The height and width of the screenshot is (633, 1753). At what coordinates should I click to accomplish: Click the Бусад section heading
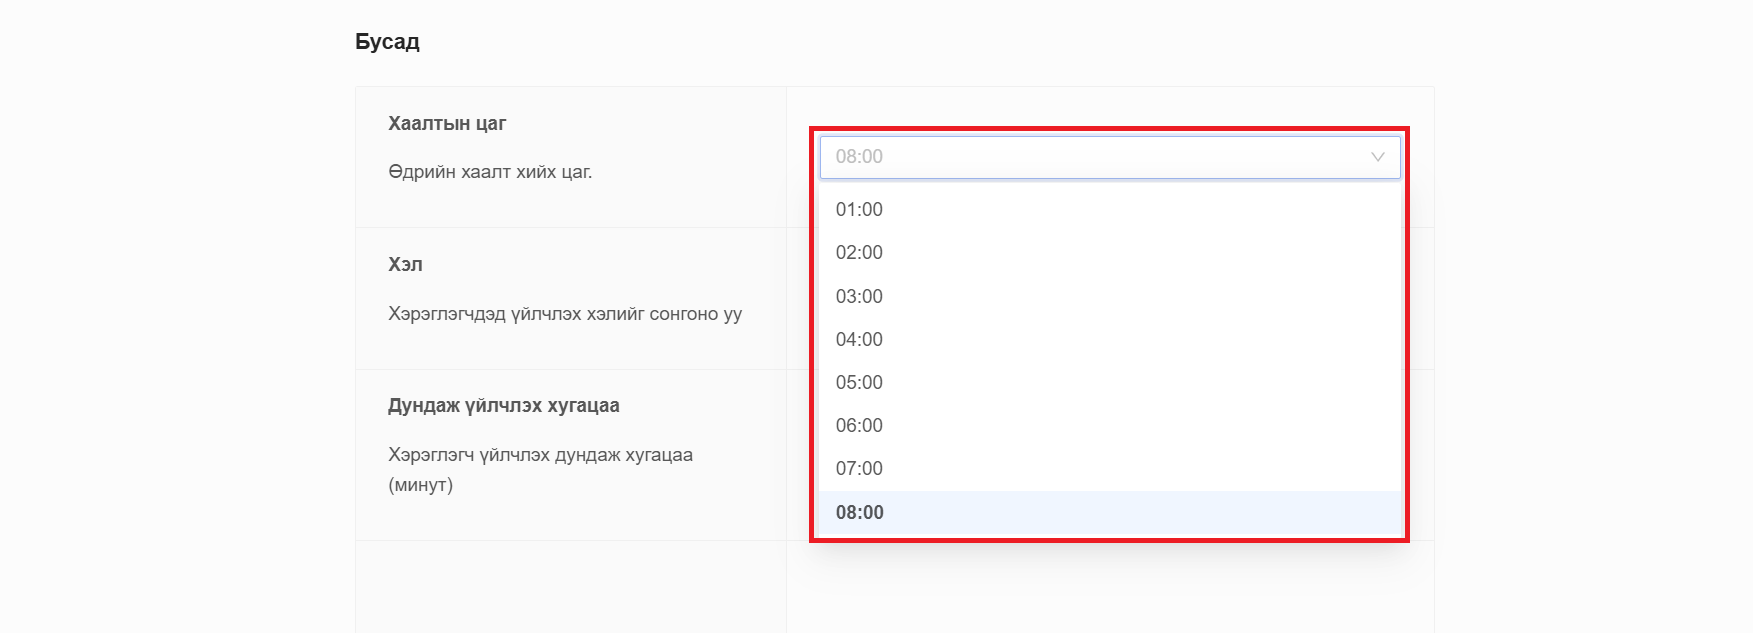(x=387, y=42)
